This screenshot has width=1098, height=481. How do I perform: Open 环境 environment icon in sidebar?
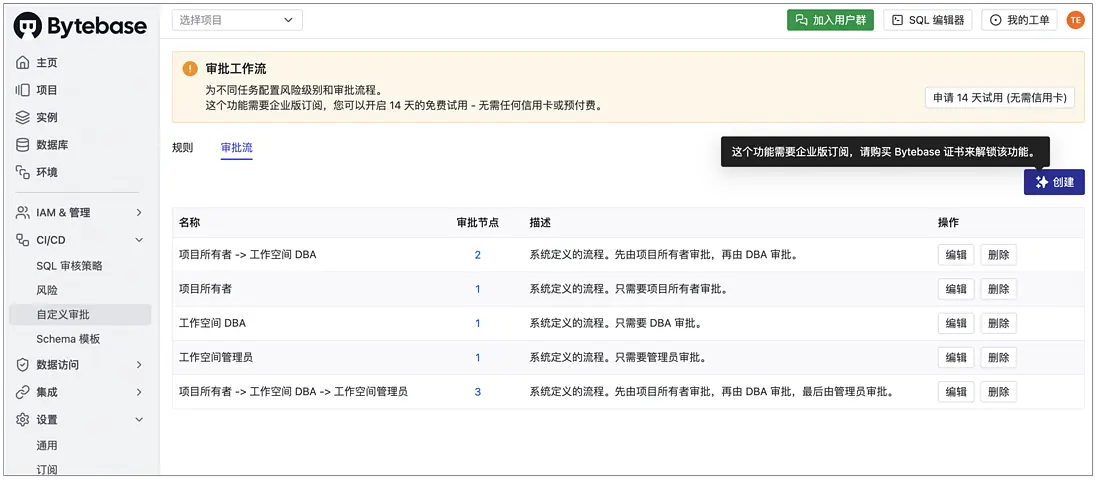22,172
